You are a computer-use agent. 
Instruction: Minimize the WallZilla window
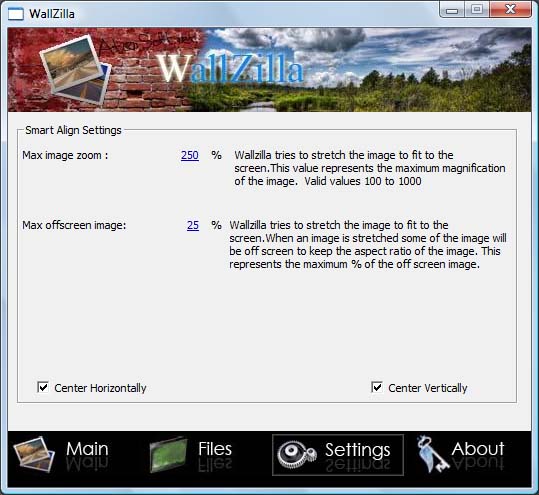click(x=452, y=10)
